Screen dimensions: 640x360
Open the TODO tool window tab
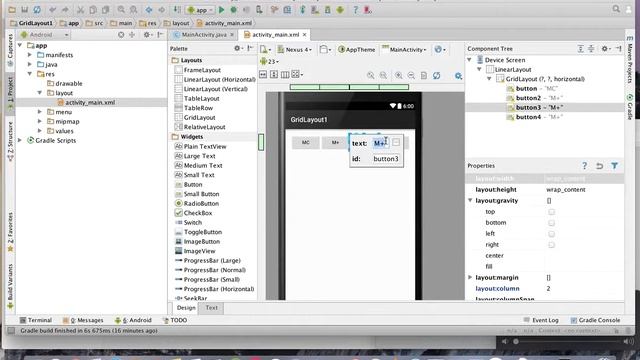pyautogui.click(x=175, y=320)
